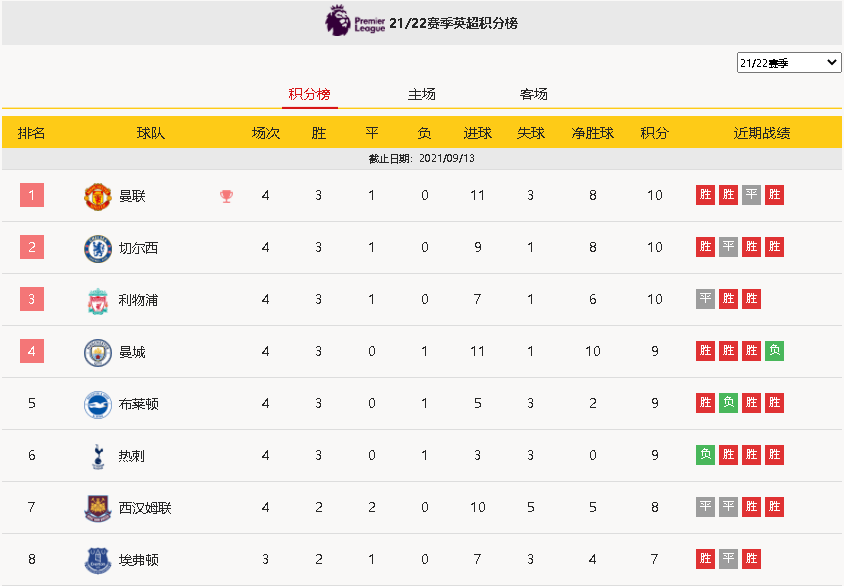Image resolution: width=844 pixels, height=586 pixels.
Task: Open the 西汉姆联 team name link
Action: pyautogui.click(x=145, y=508)
